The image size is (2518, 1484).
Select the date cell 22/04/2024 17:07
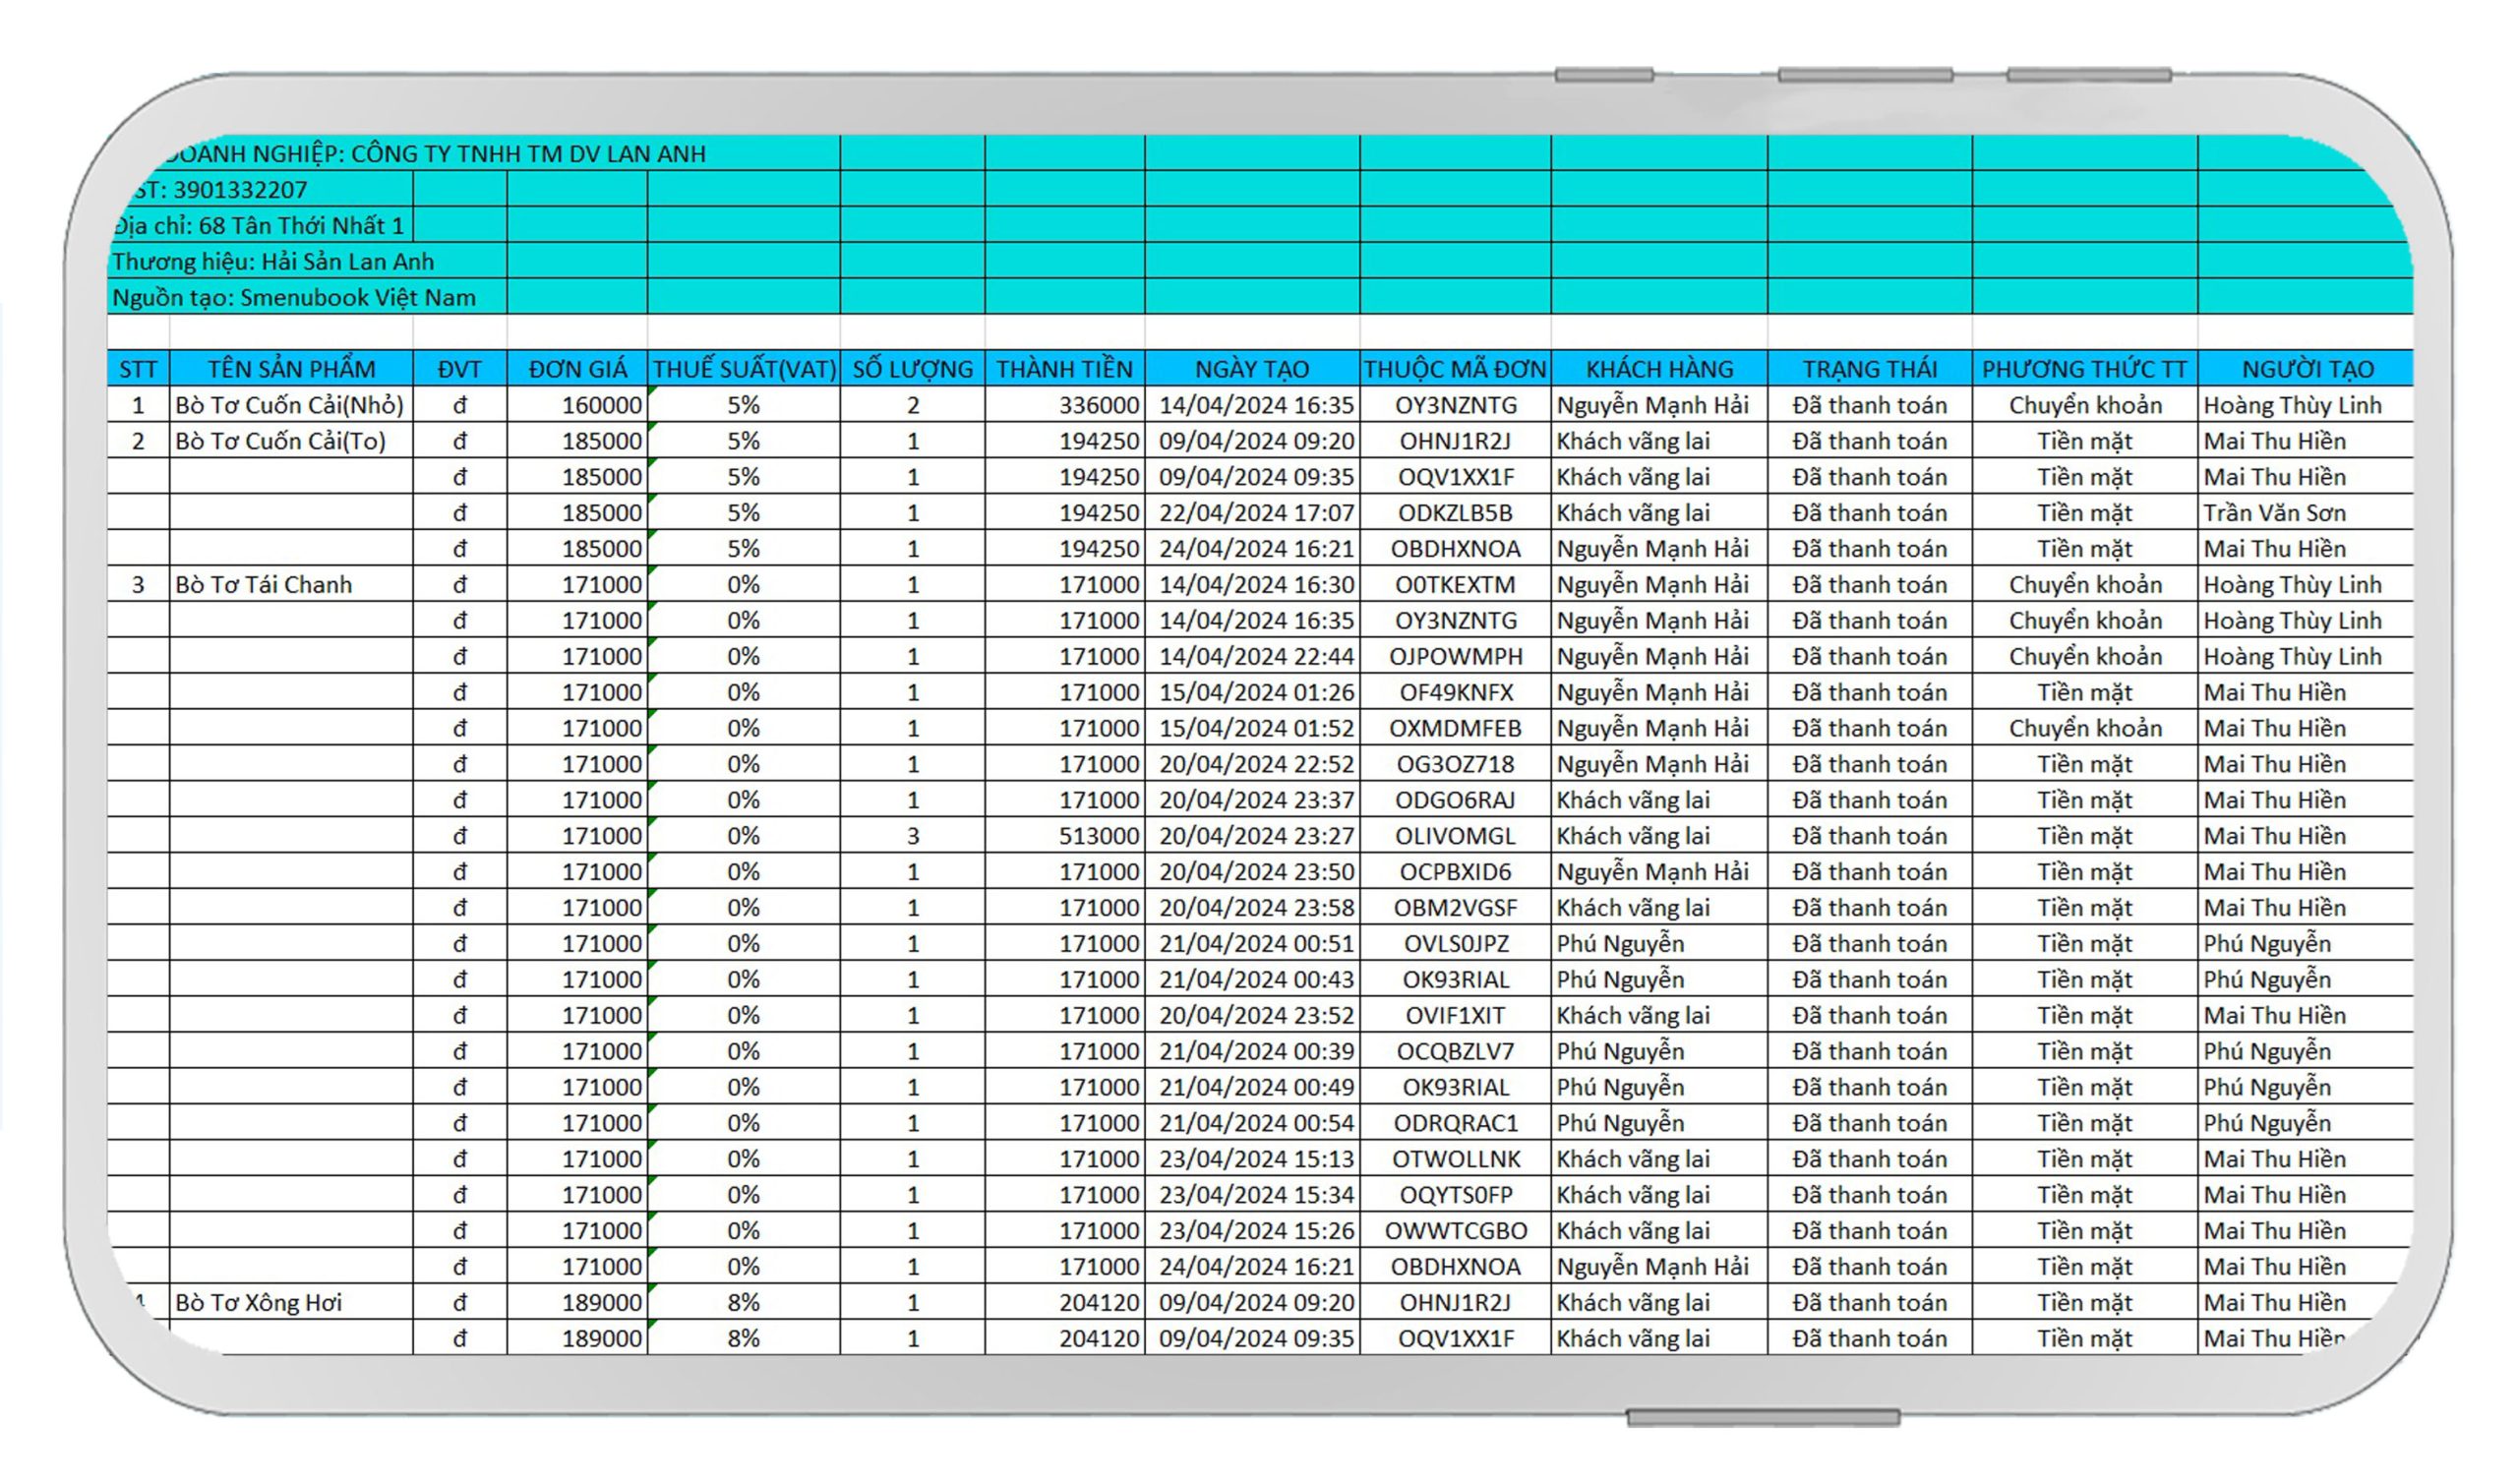[x=1255, y=513]
